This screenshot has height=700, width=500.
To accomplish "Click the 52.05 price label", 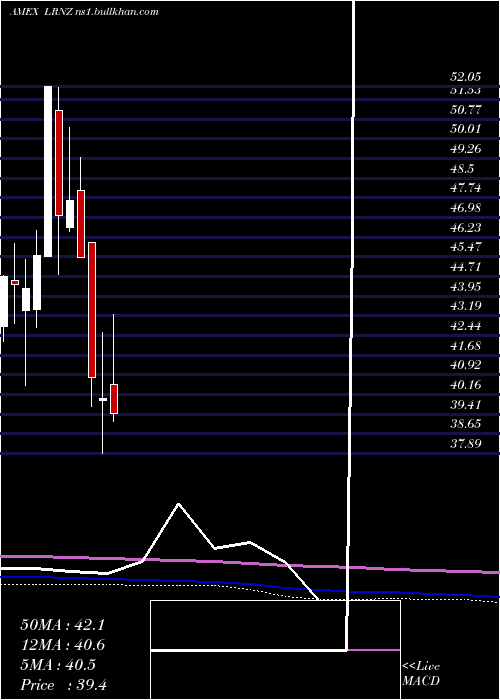I will pyautogui.click(x=466, y=77).
